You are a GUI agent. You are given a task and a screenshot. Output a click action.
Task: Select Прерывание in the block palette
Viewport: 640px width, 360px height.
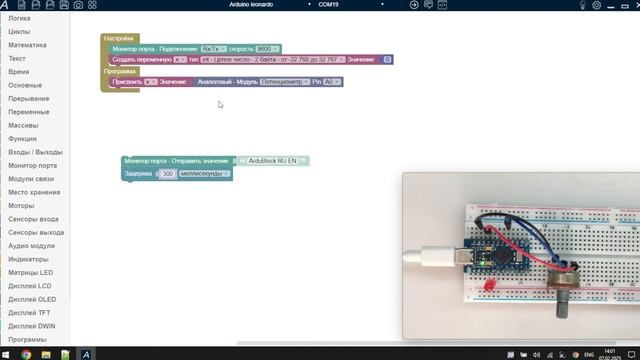click(x=29, y=99)
